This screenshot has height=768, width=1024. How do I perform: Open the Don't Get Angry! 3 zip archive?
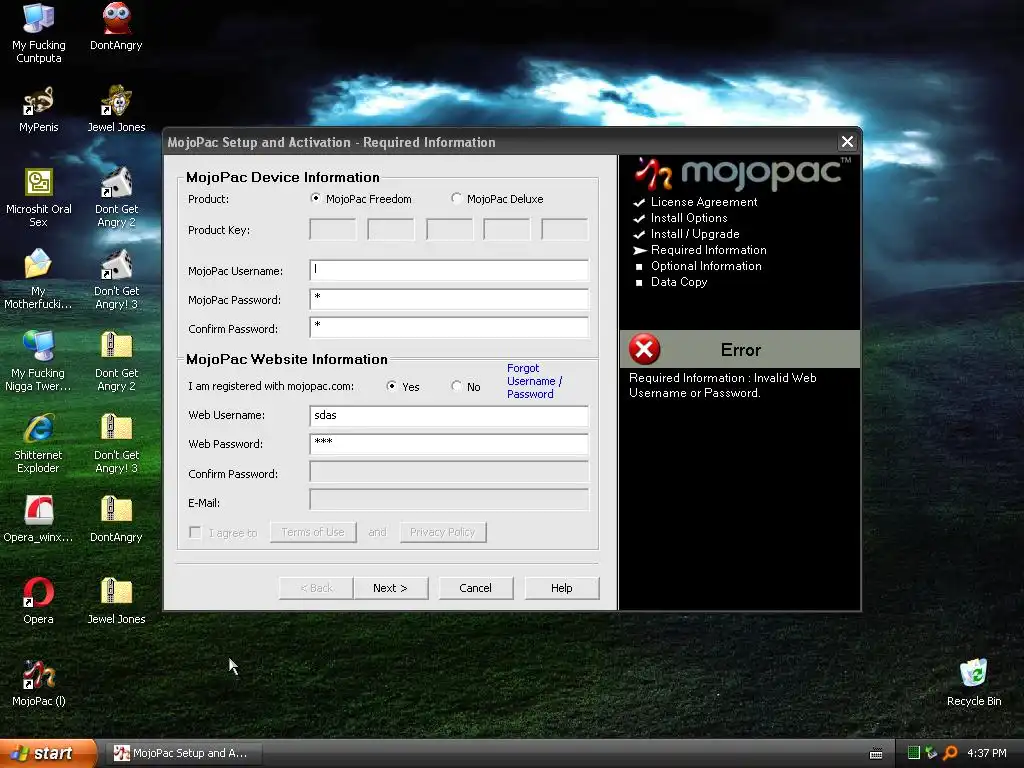pyautogui.click(x=116, y=428)
